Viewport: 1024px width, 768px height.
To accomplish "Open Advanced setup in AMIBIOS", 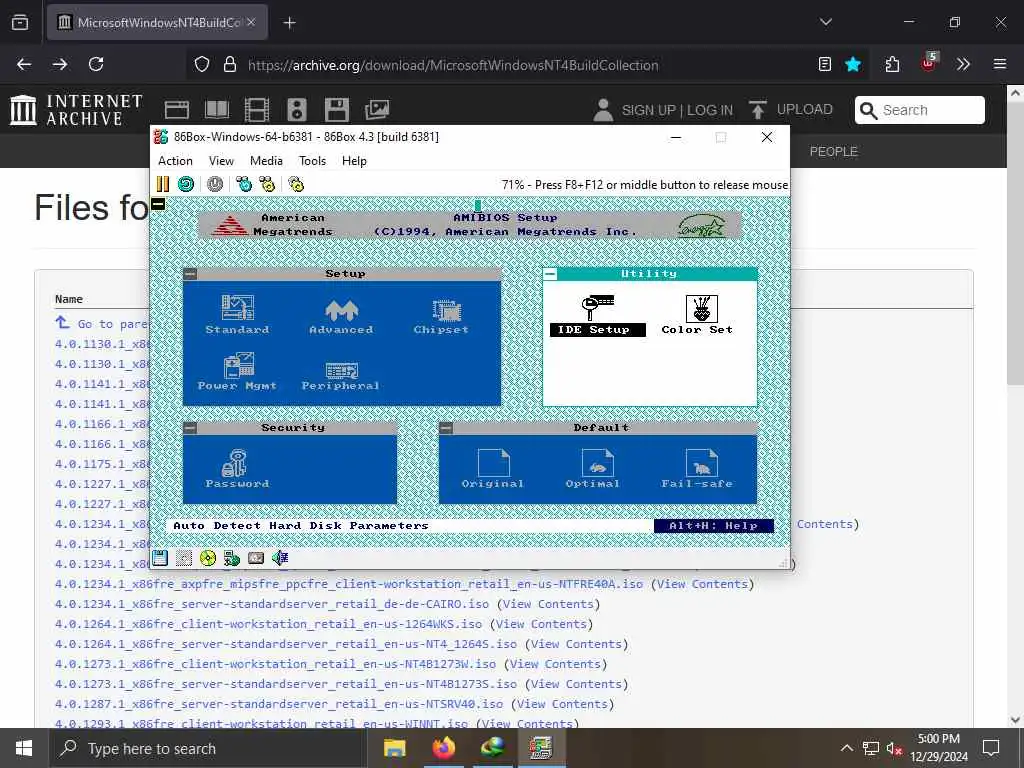I will [x=342, y=316].
